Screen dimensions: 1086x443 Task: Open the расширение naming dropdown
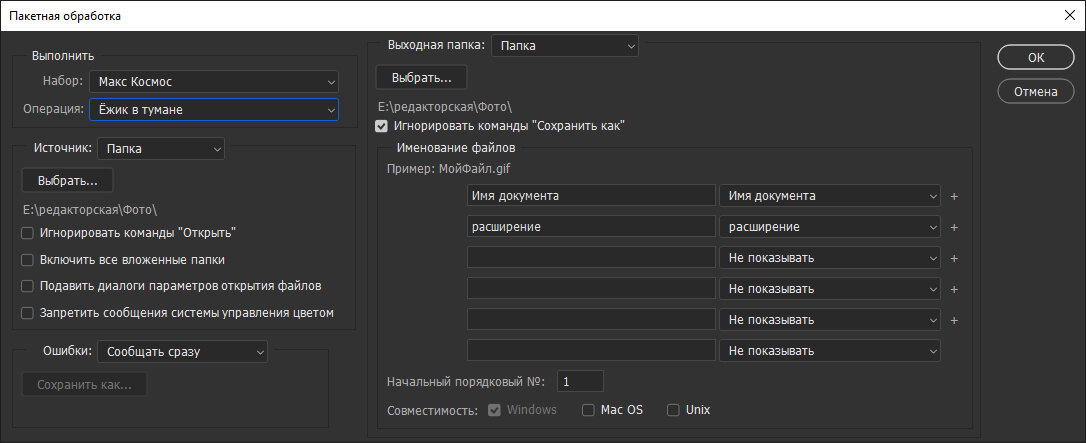tap(830, 226)
